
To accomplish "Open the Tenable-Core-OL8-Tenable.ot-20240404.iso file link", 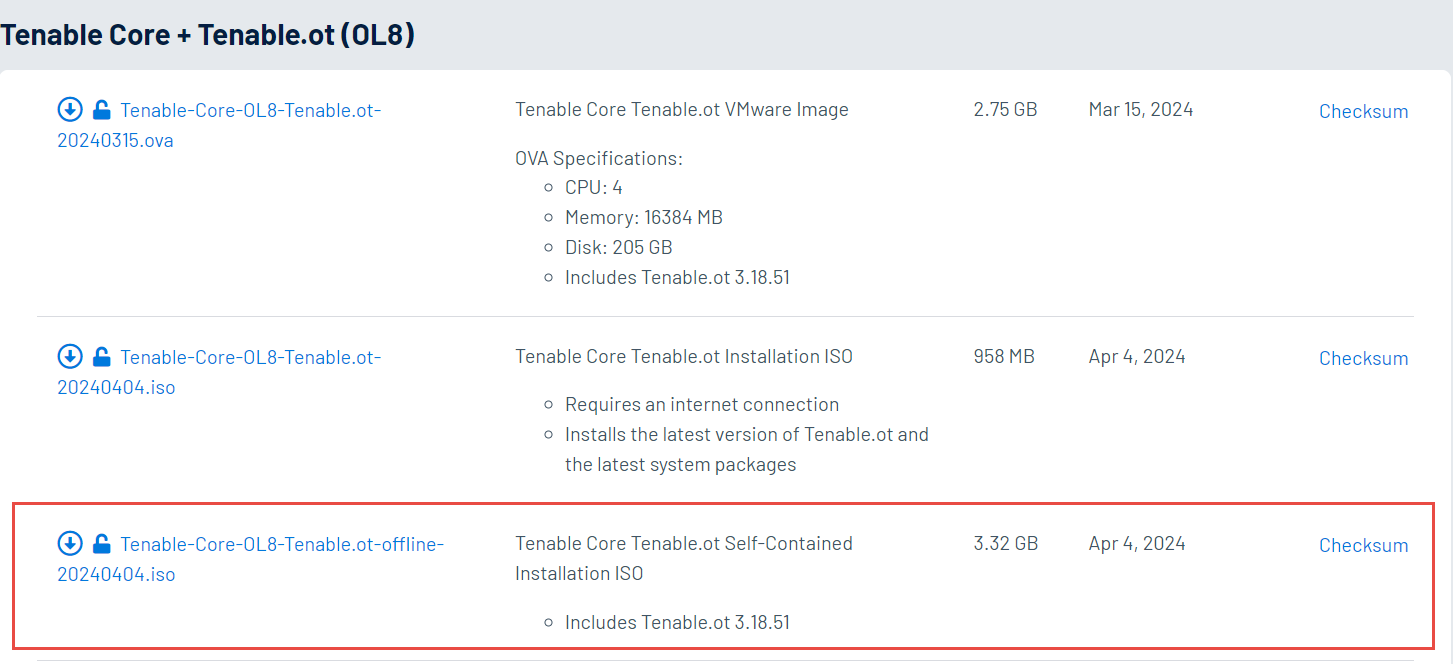I will [x=250, y=357].
